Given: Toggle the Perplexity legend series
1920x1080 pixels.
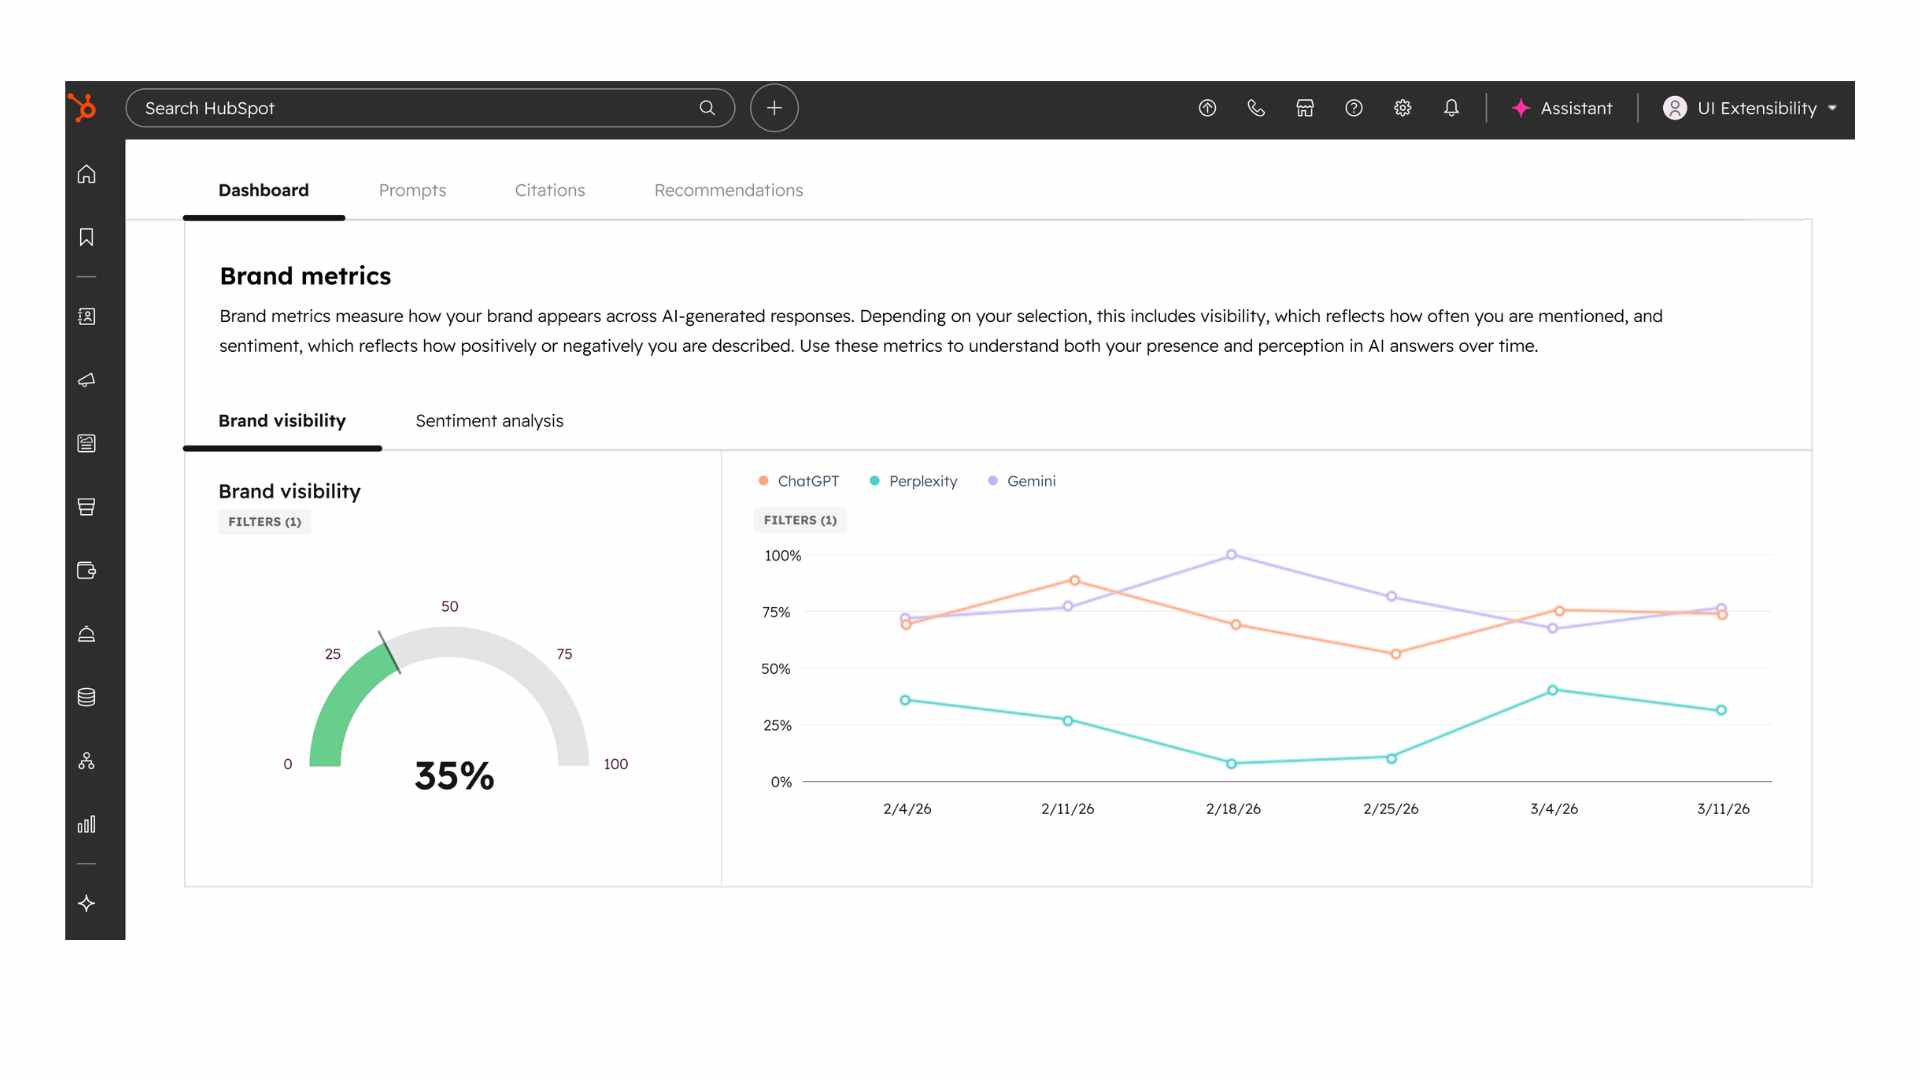Looking at the screenshot, I should [913, 481].
